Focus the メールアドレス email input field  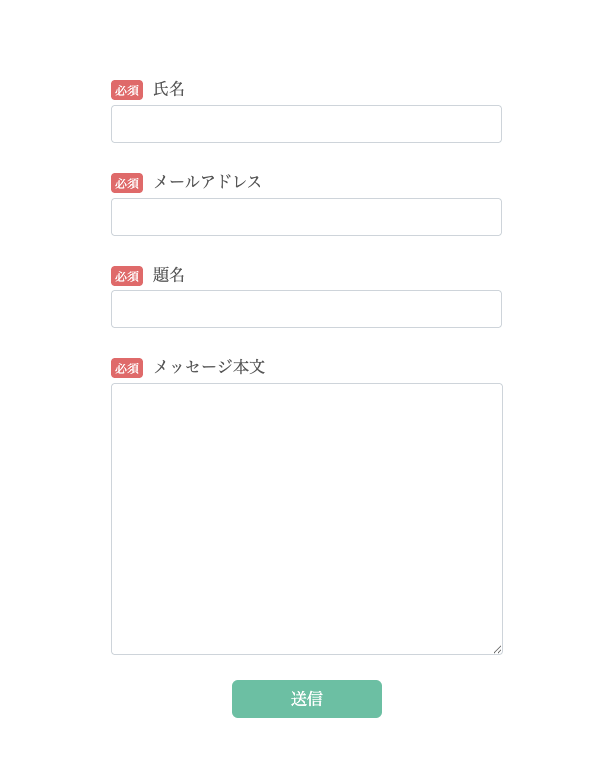(306, 217)
